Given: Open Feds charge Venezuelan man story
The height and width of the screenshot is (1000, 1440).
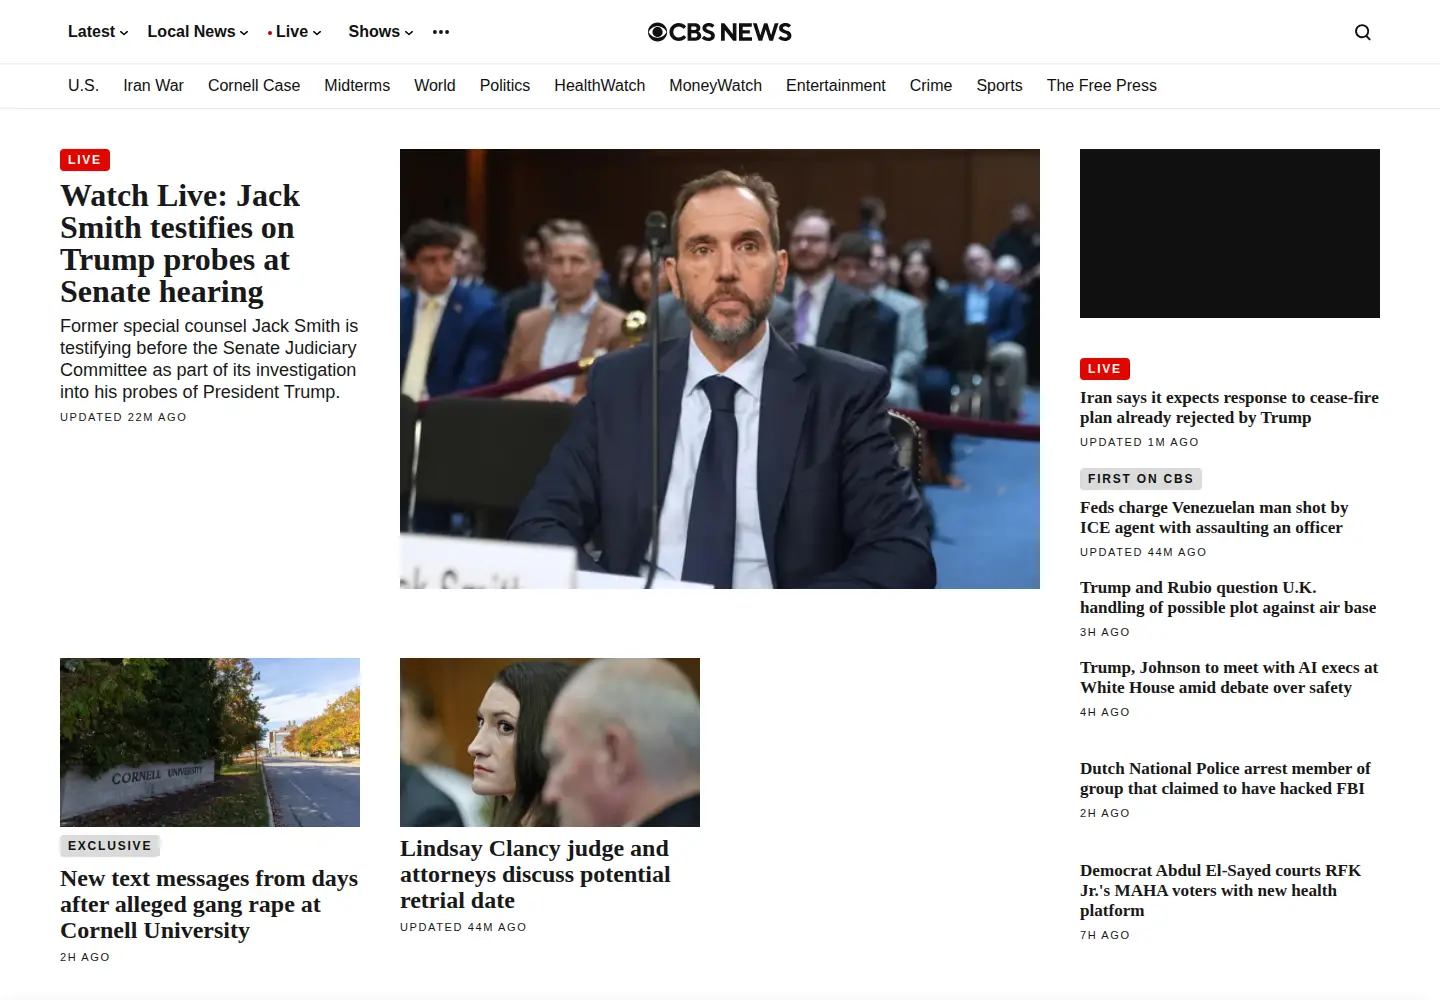Looking at the screenshot, I should (1214, 517).
